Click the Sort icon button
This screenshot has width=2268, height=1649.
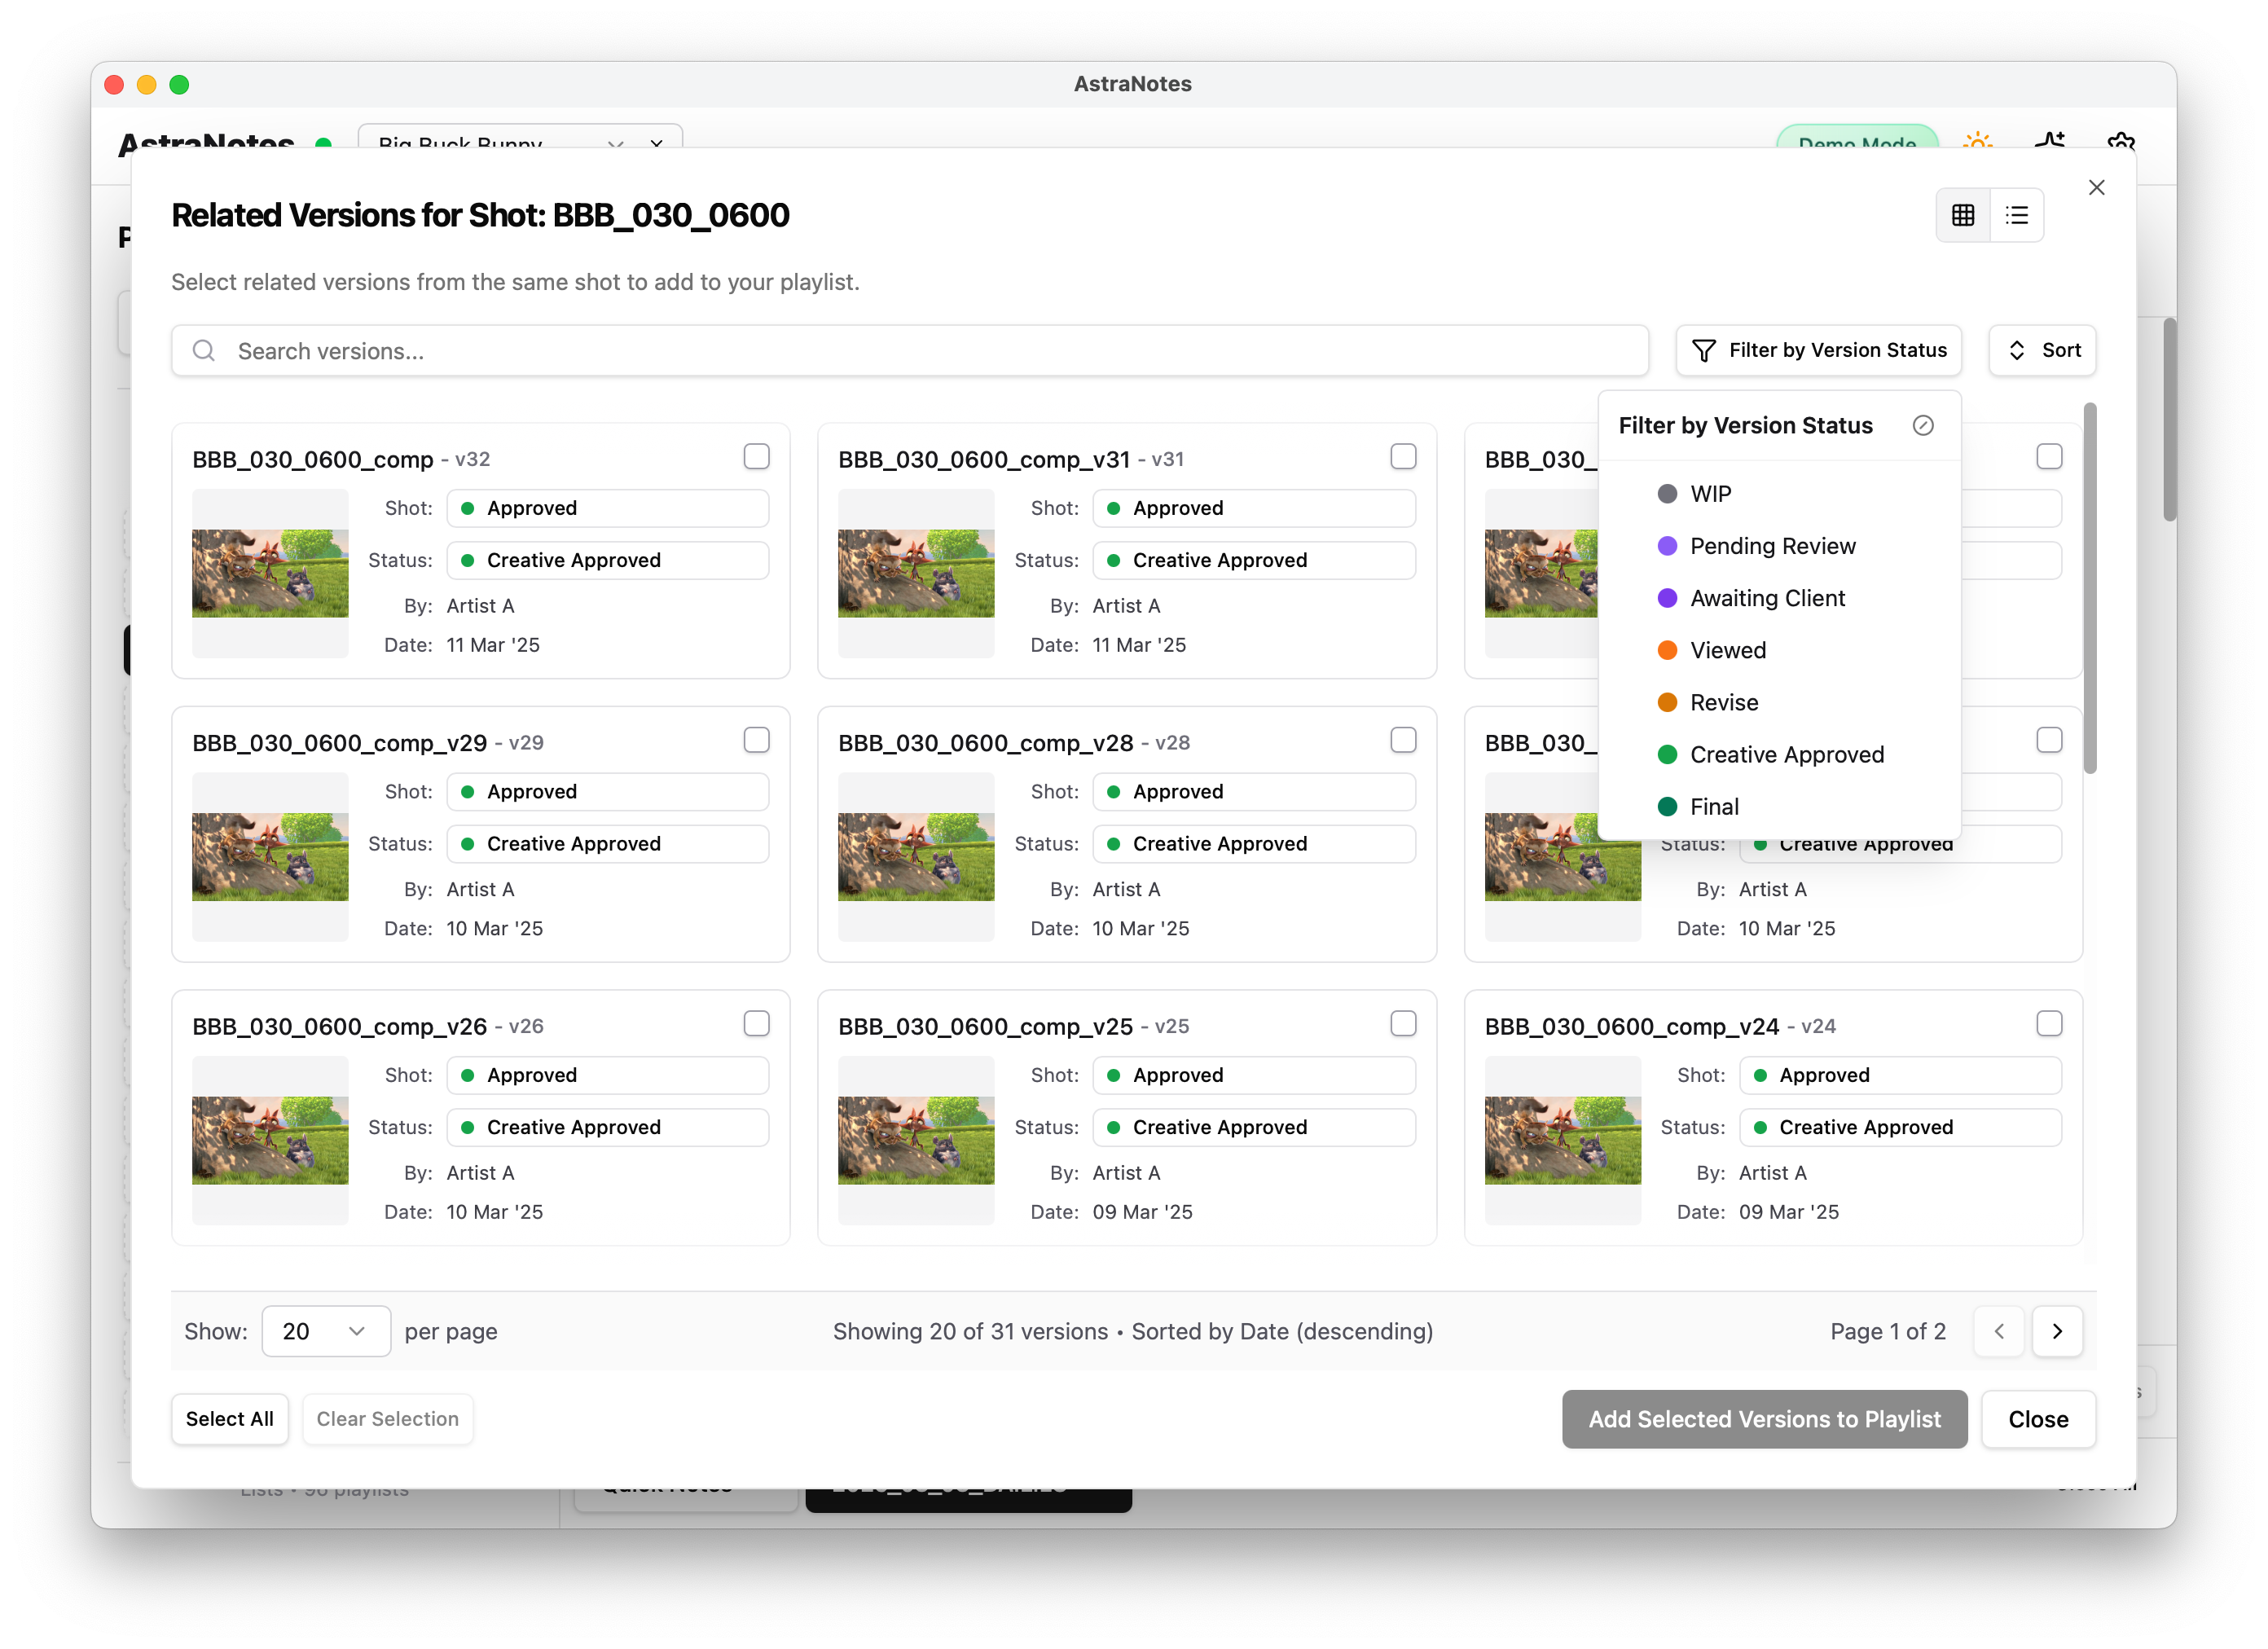[x=2019, y=350]
